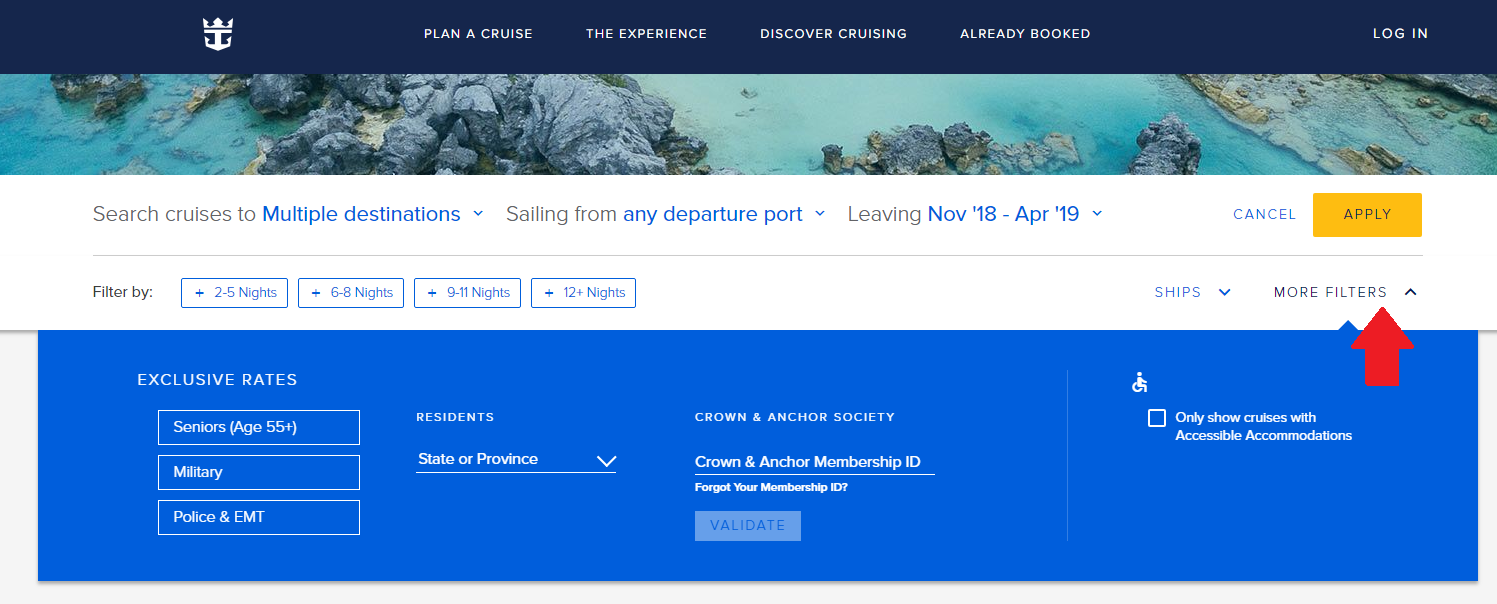Open the Nov '18 - Apr '19 date picker
The image size is (1497, 604).
pyautogui.click(x=1015, y=214)
